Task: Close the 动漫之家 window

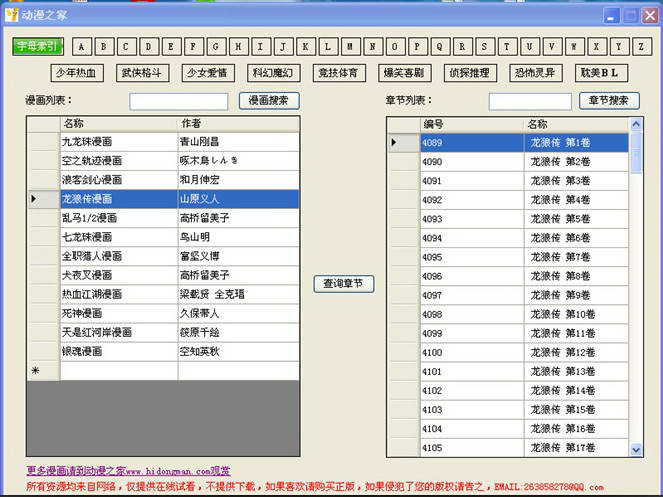Action: tap(650, 16)
